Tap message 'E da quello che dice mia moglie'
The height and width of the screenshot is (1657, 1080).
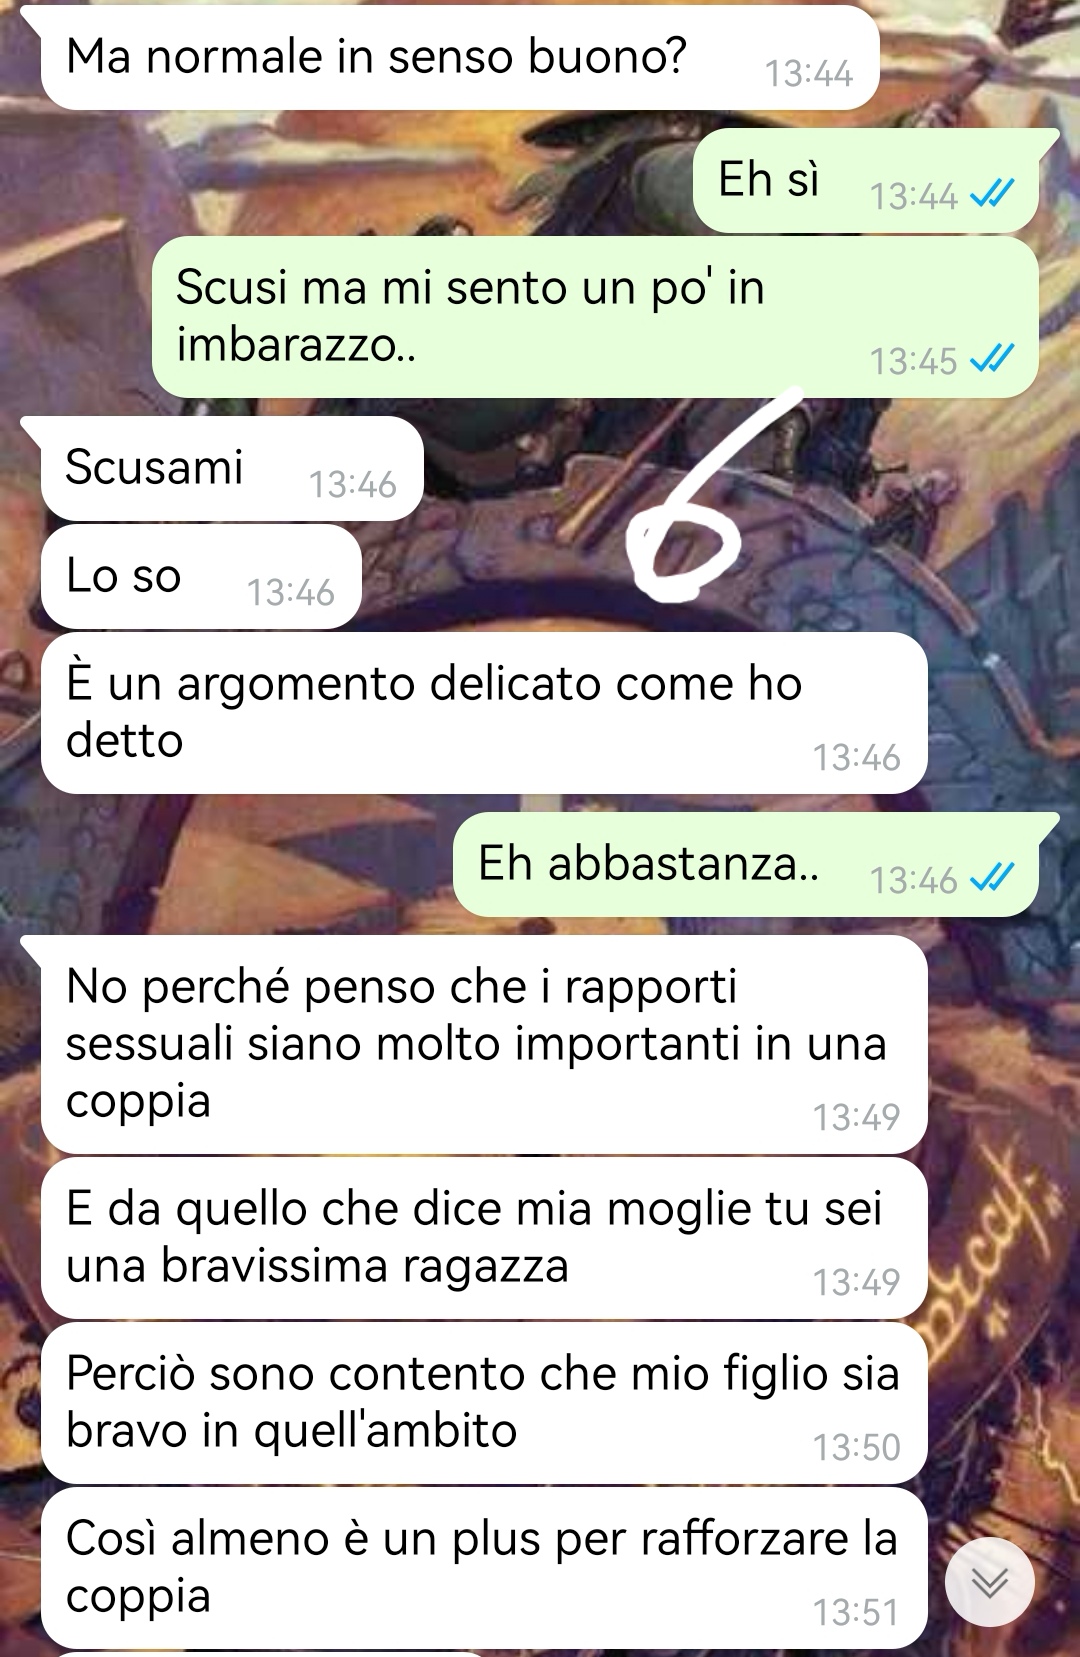pos(484,1238)
